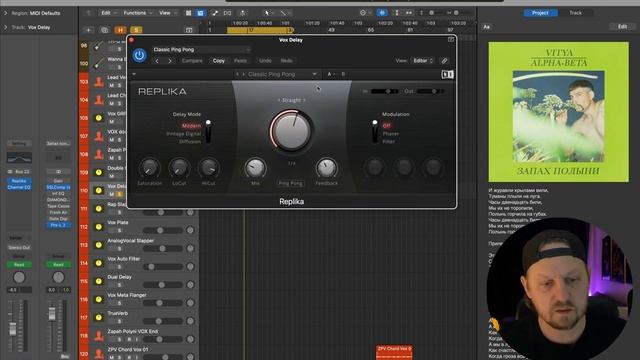The width and height of the screenshot is (640, 360).
Task: Open the View Editor dropdown
Action: click(423, 61)
